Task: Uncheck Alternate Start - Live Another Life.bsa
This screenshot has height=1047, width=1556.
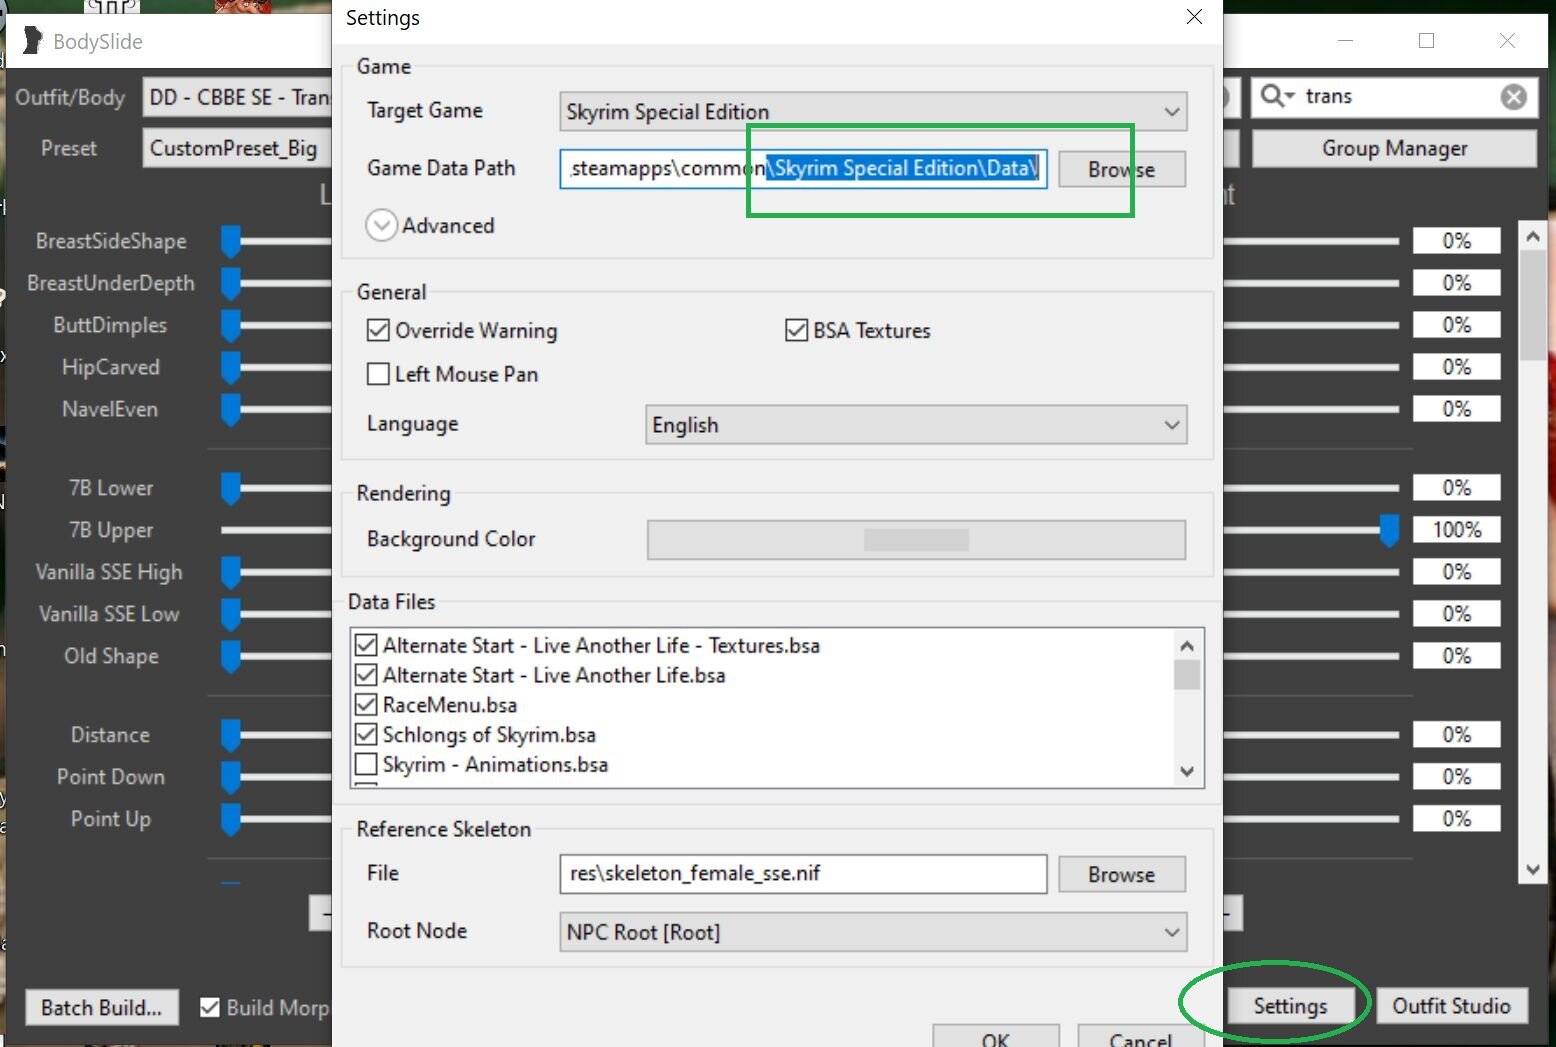Action: pos(366,675)
